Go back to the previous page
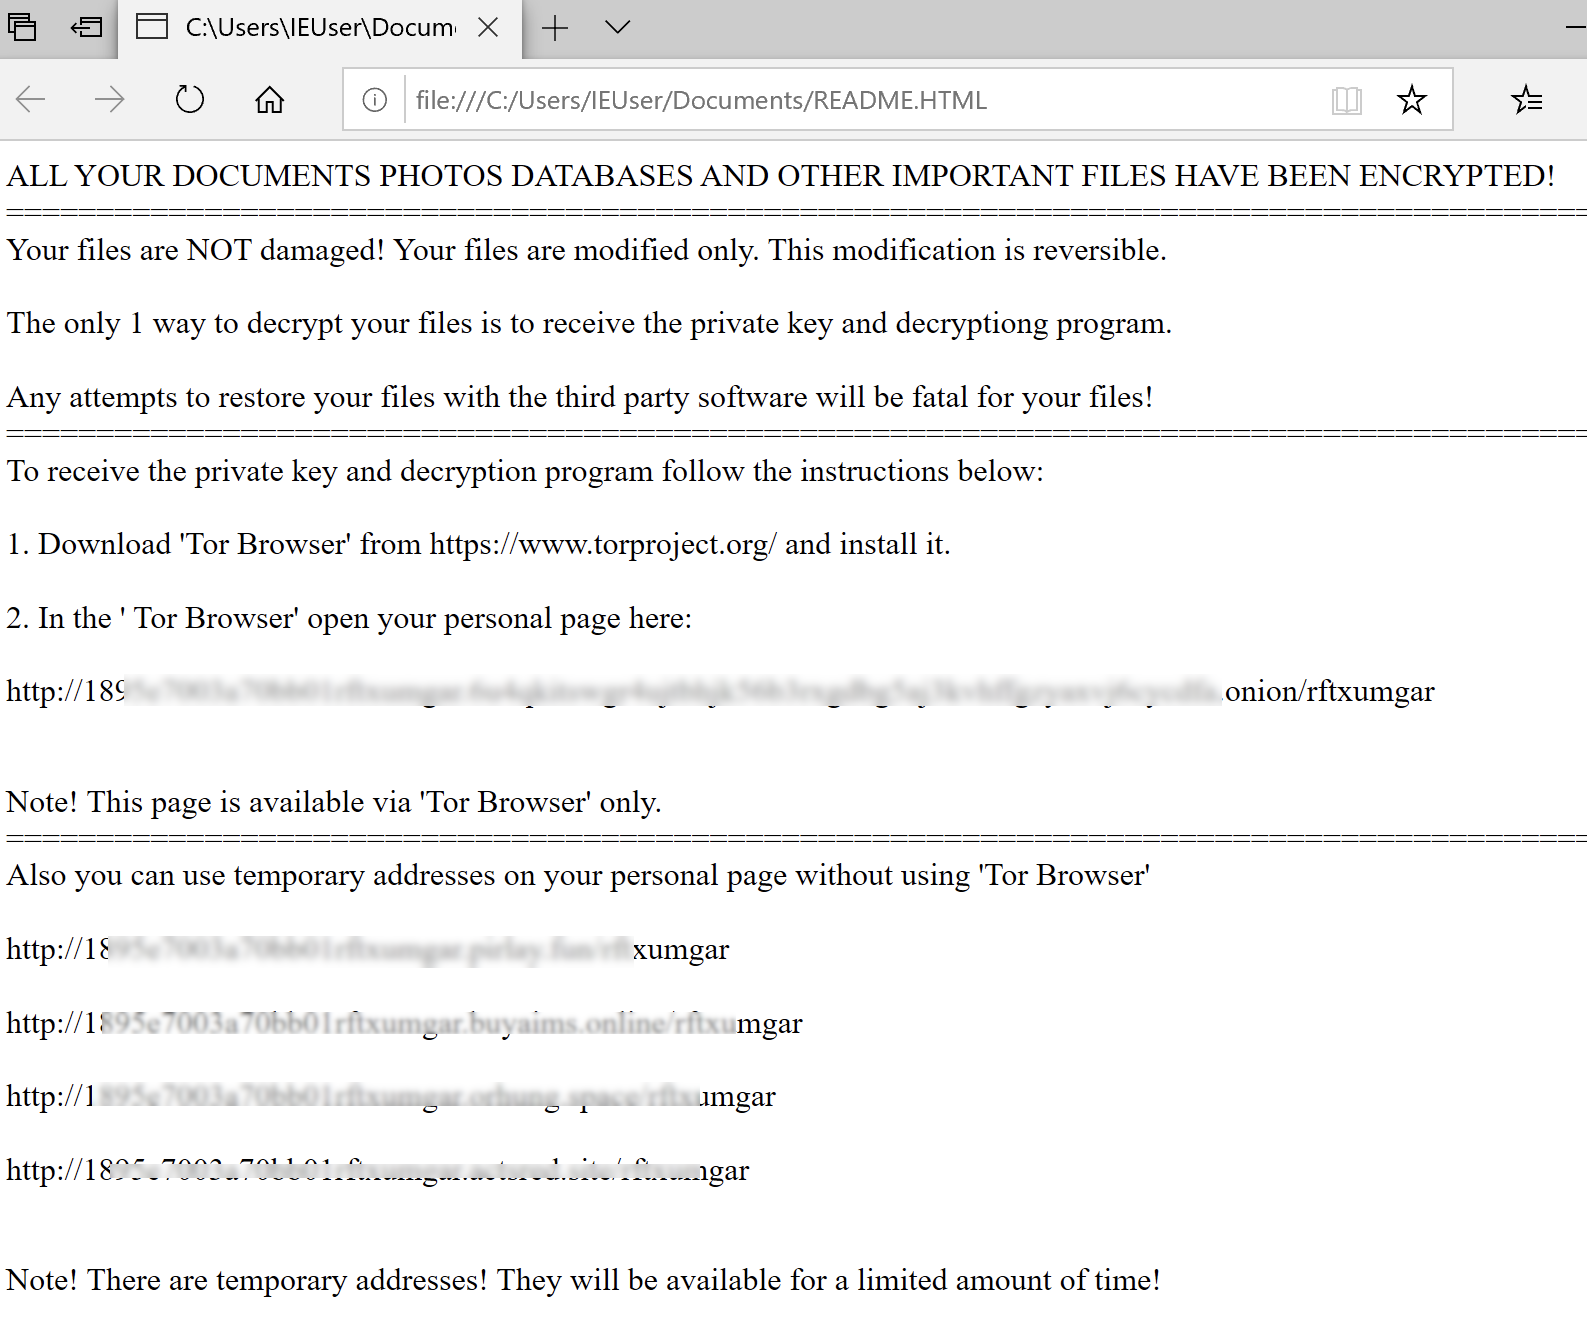This screenshot has height=1327, width=1587. (31, 100)
